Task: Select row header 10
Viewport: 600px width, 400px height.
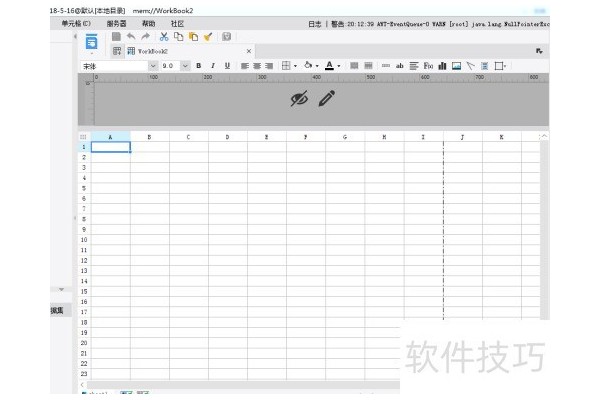Action: pos(84,240)
